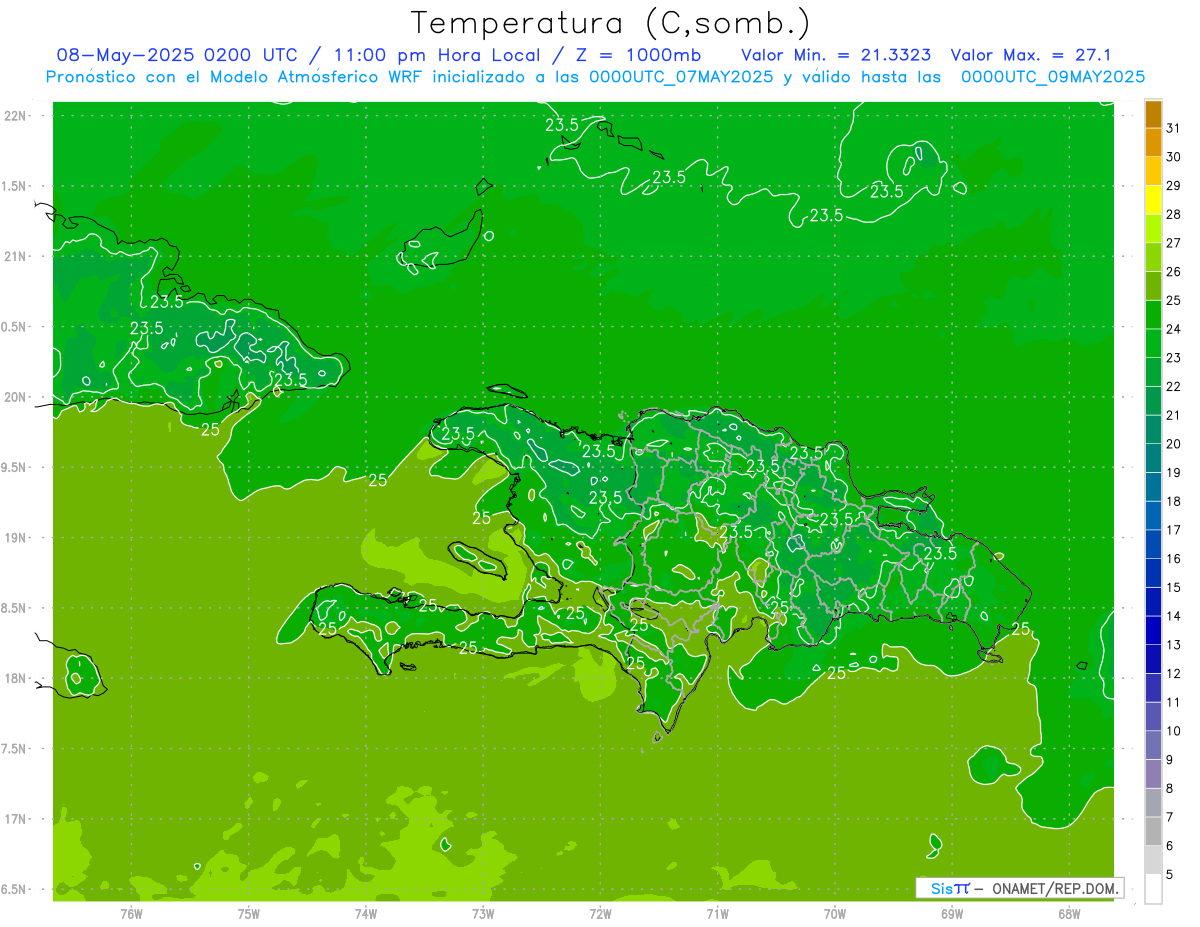Viewport: 1200px width, 927px height.
Task: Click the 71W longitude axis label
Action: click(x=717, y=914)
